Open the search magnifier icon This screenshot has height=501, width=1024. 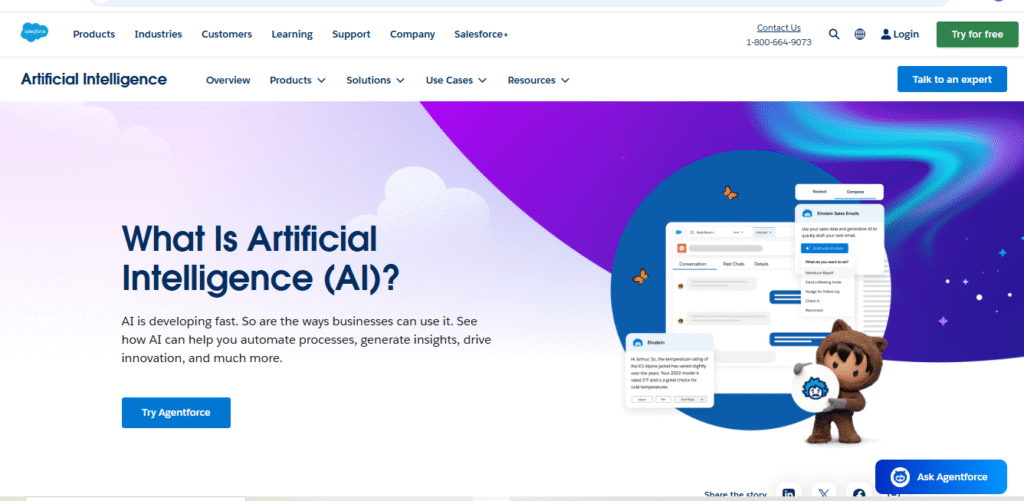834,34
